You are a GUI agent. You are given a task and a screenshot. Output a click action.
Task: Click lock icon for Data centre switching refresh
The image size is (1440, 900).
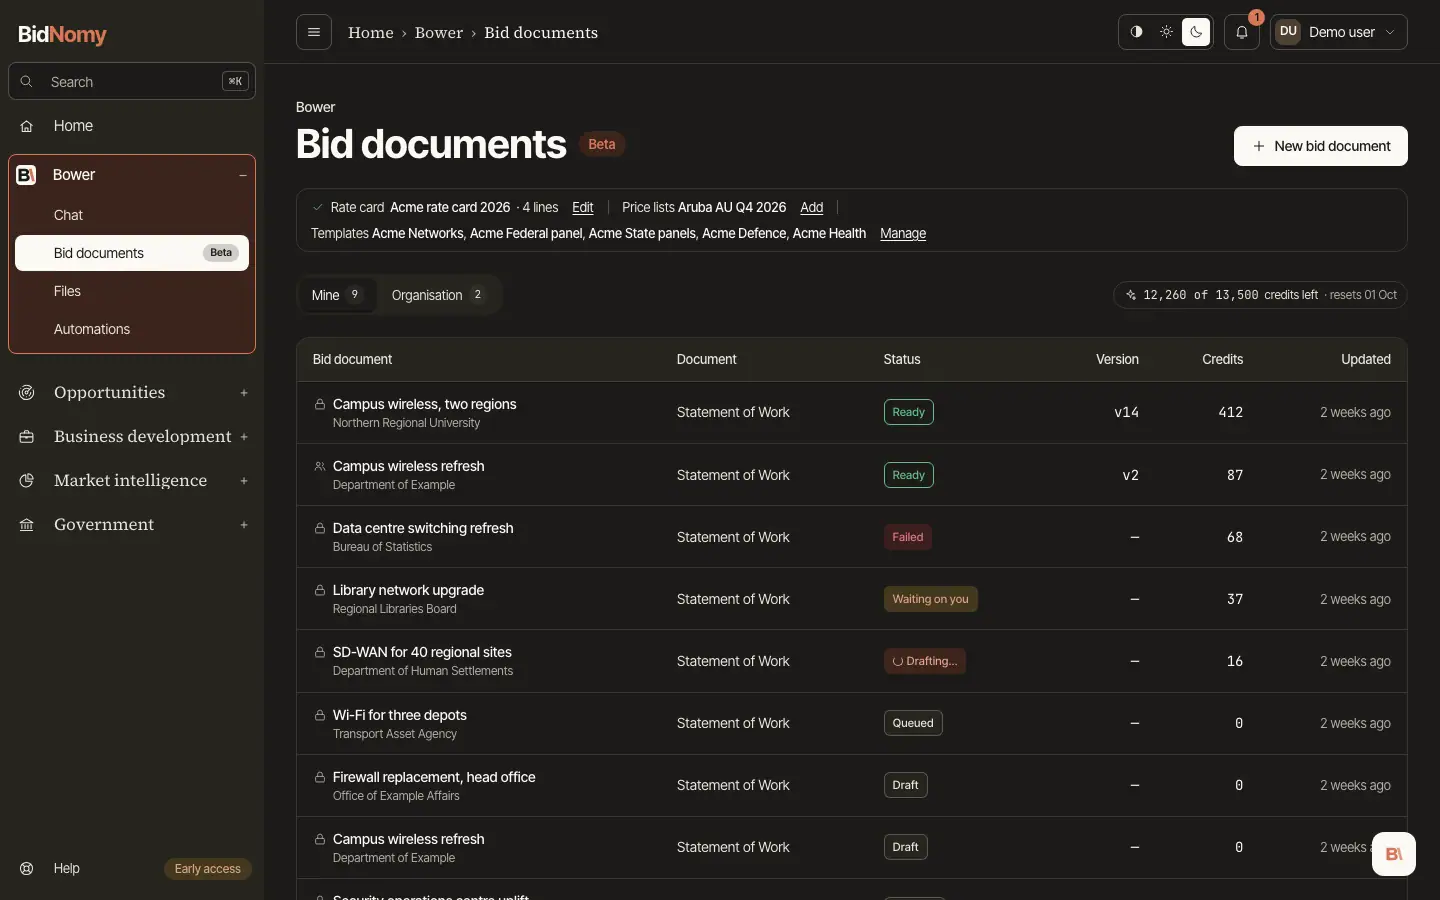point(320,528)
